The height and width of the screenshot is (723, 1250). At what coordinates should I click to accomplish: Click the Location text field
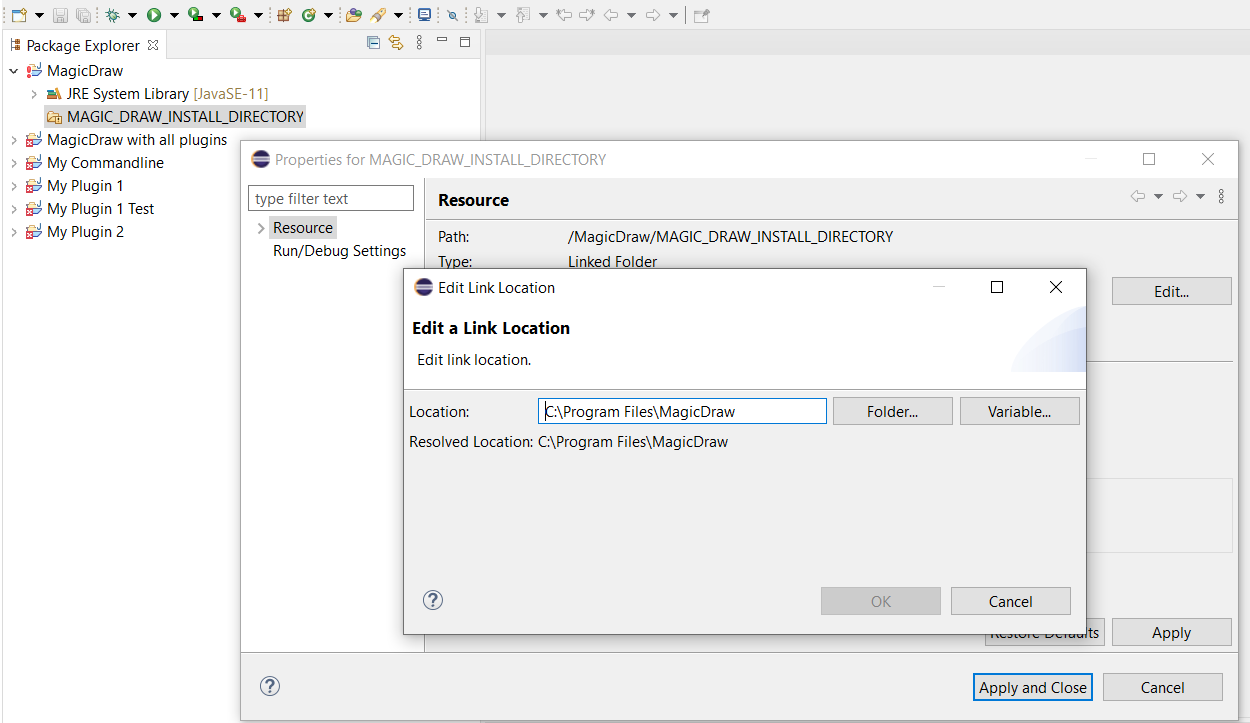coord(682,411)
